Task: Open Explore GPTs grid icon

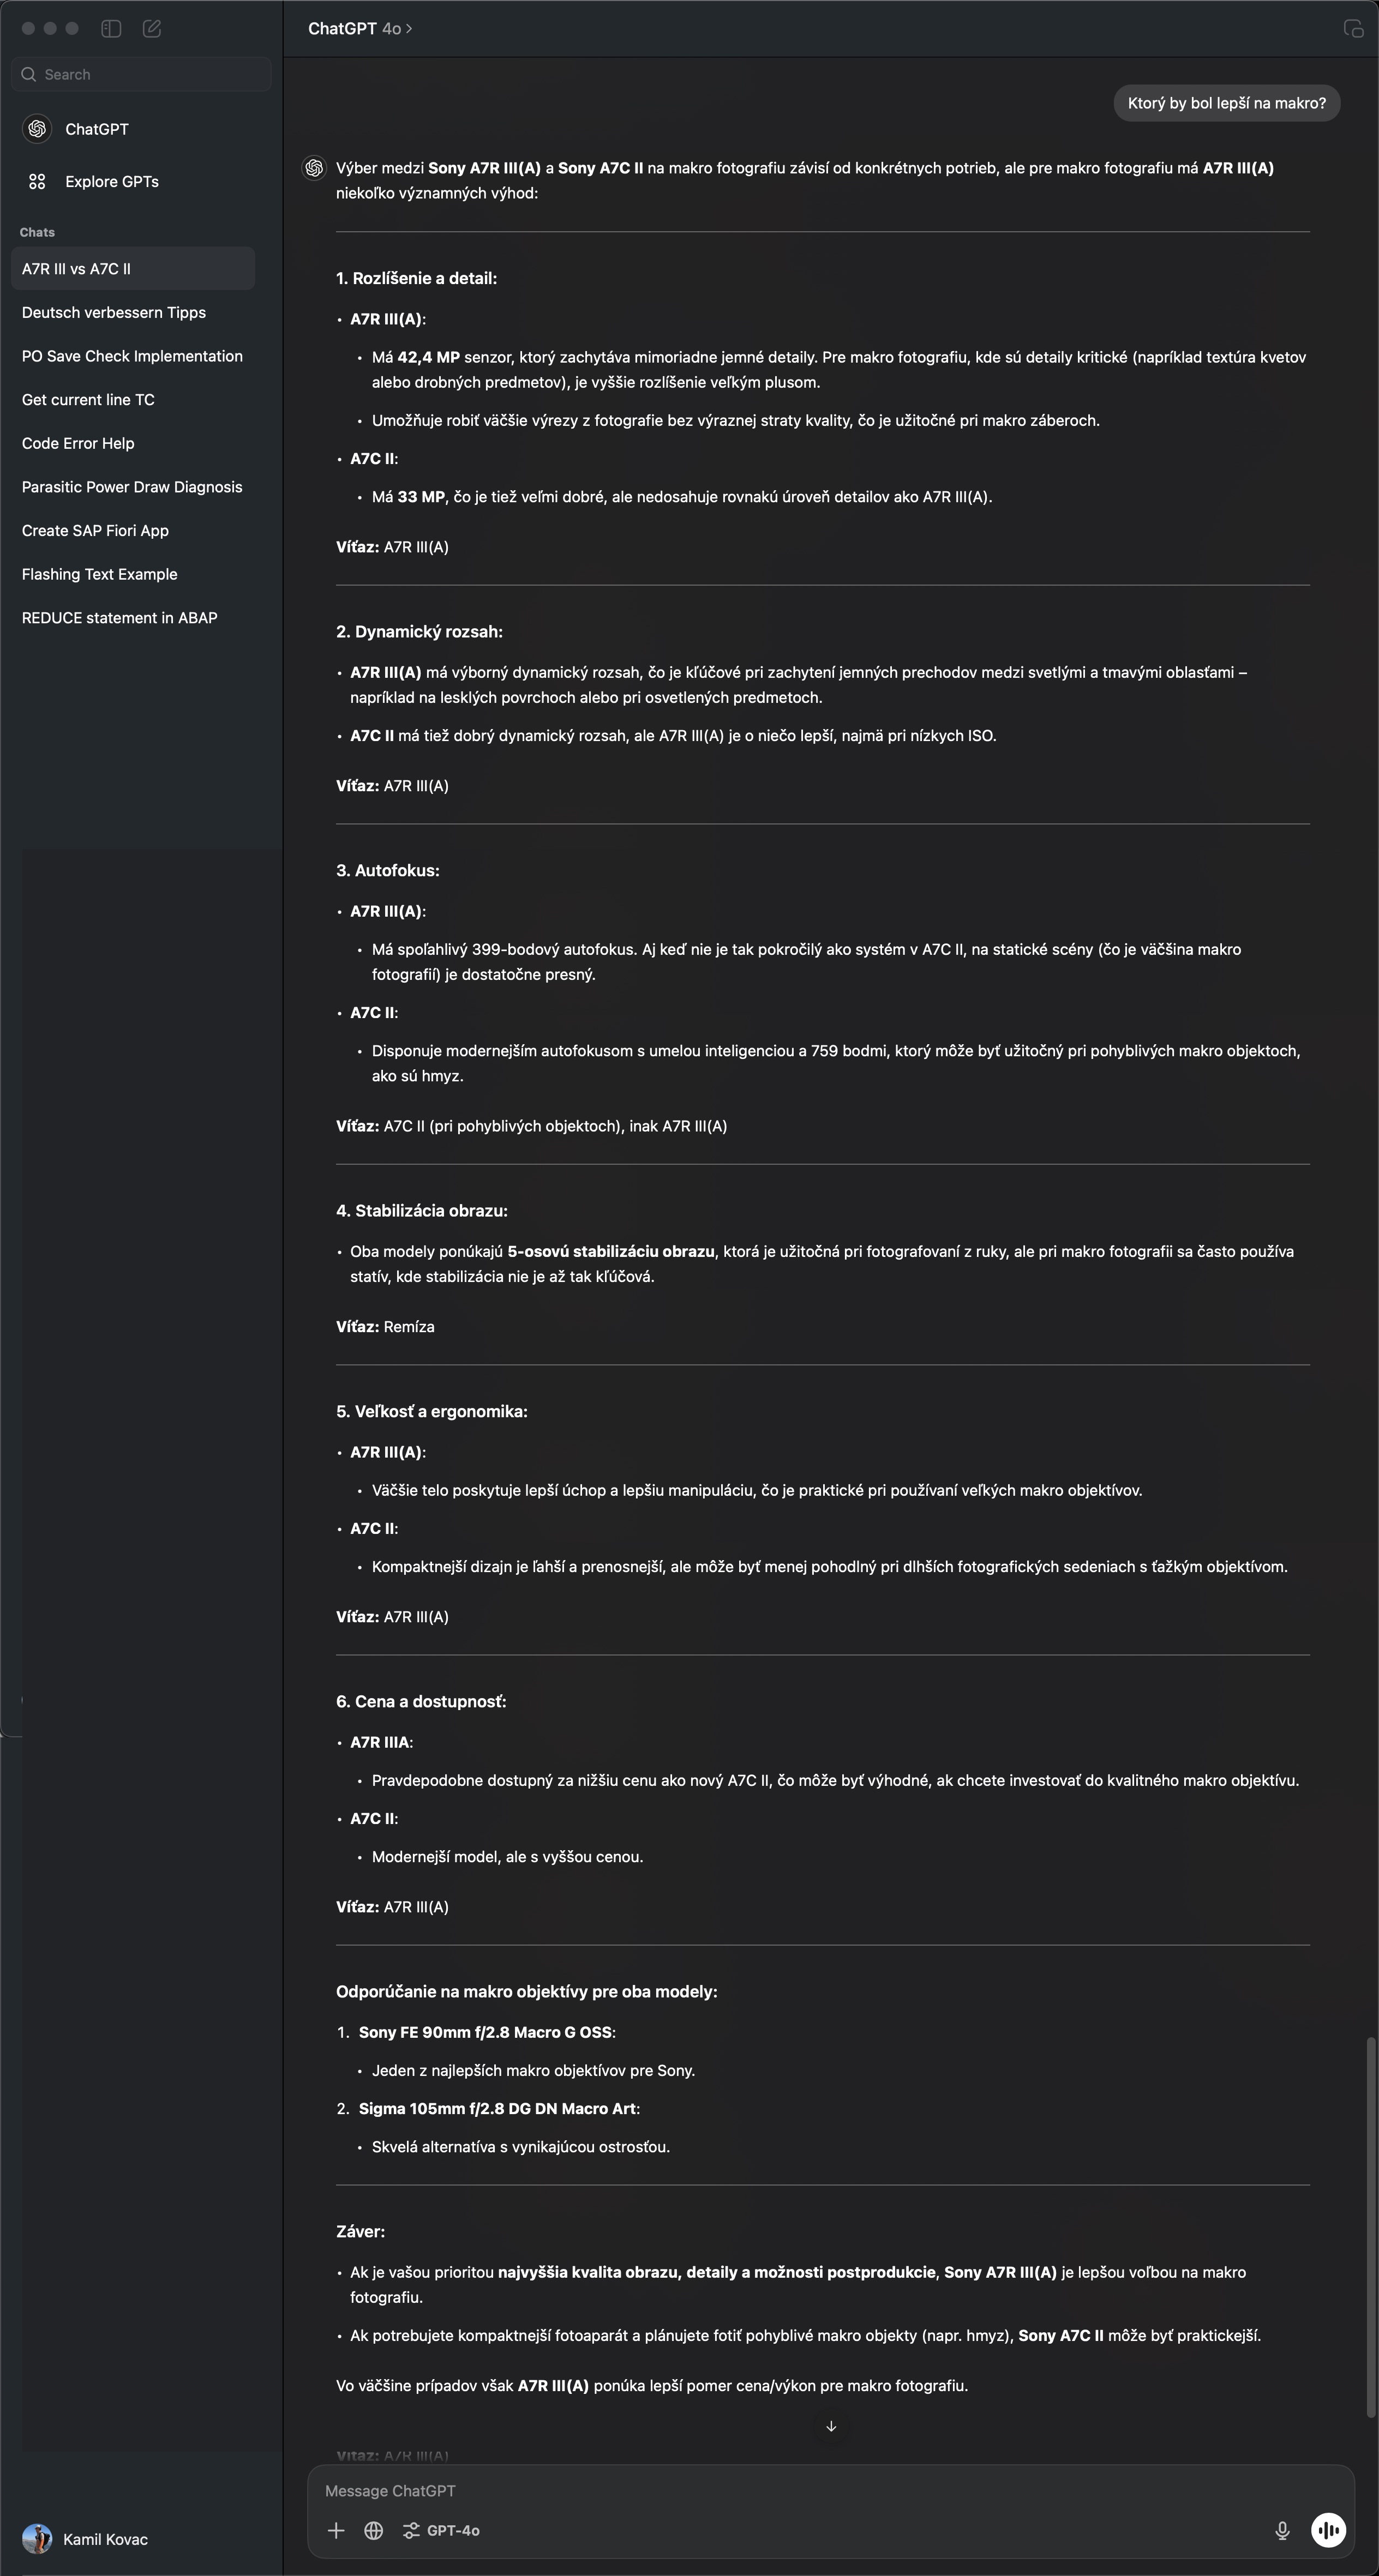Action: pos(37,181)
